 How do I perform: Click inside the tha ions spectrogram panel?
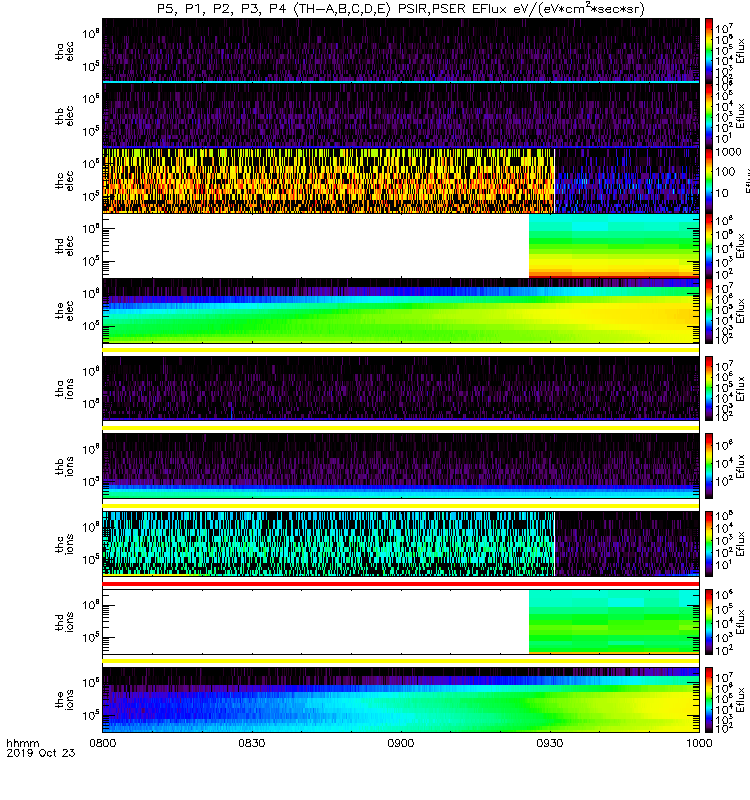(401, 388)
